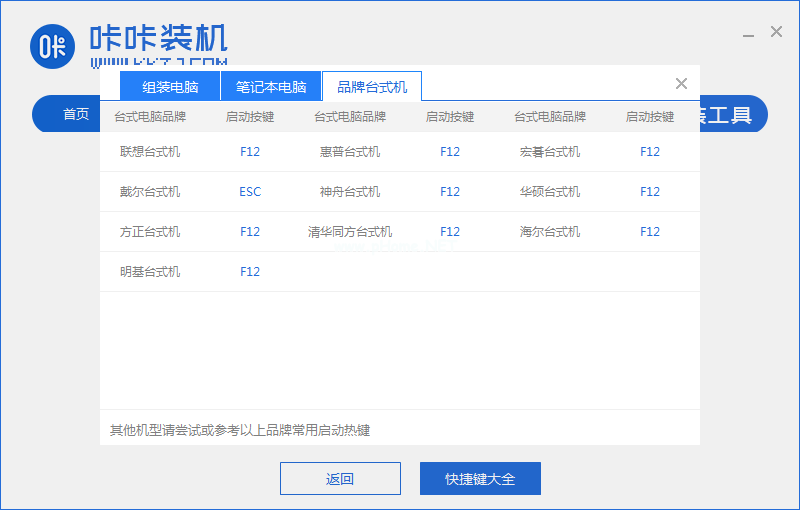The width and height of the screenshot is (800, 510).
Task: Go to the 首页 navigation item
Action: coord(76,114)
